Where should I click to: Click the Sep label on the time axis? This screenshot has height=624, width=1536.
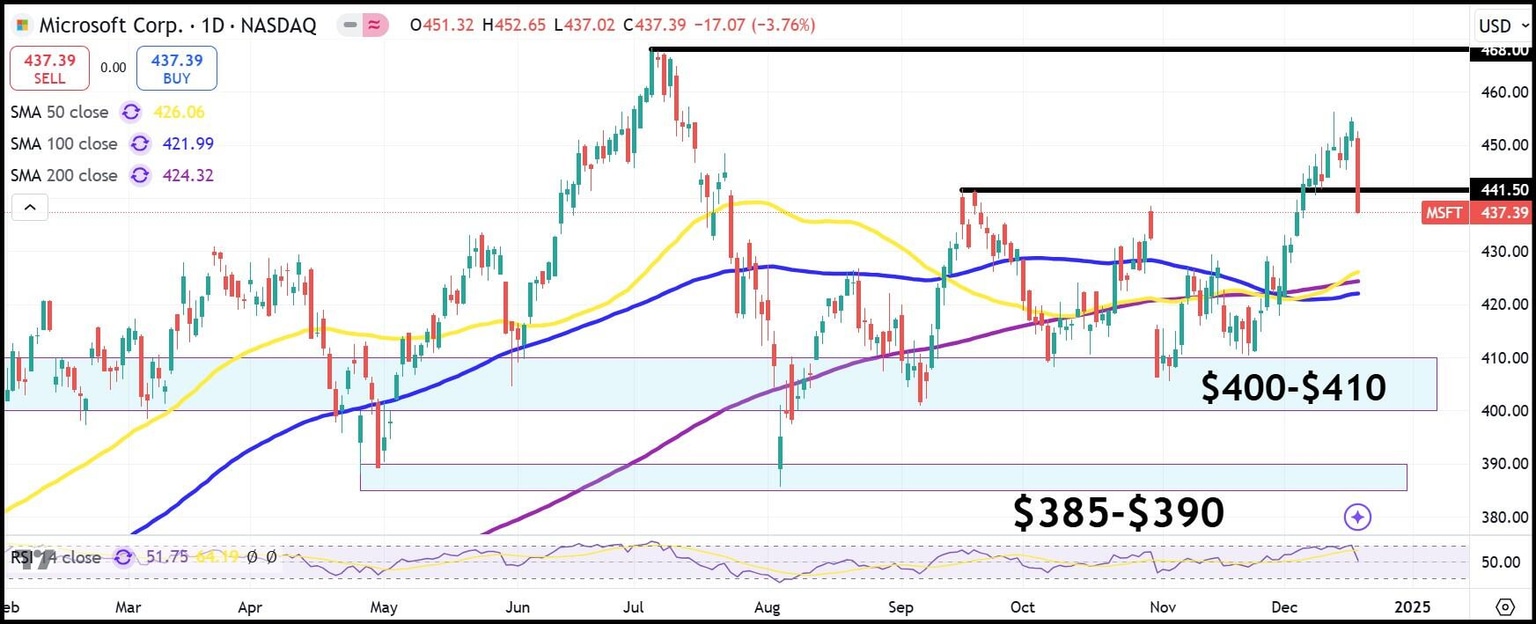tap(902, 607)
